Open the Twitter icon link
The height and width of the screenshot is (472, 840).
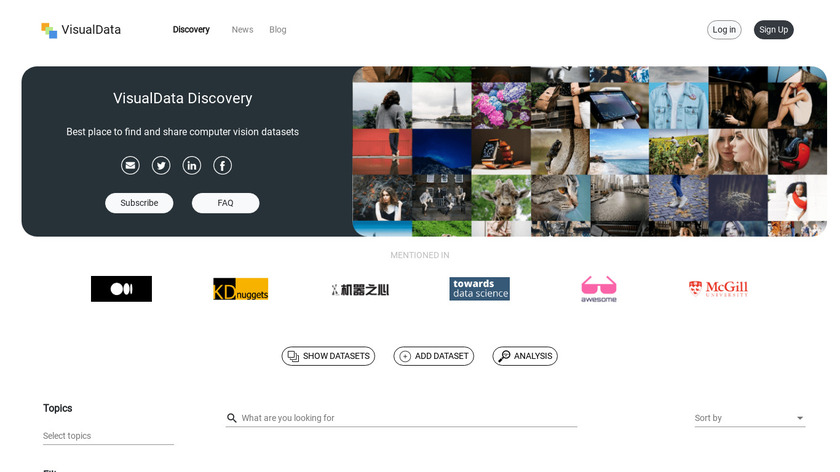[161, 166]
